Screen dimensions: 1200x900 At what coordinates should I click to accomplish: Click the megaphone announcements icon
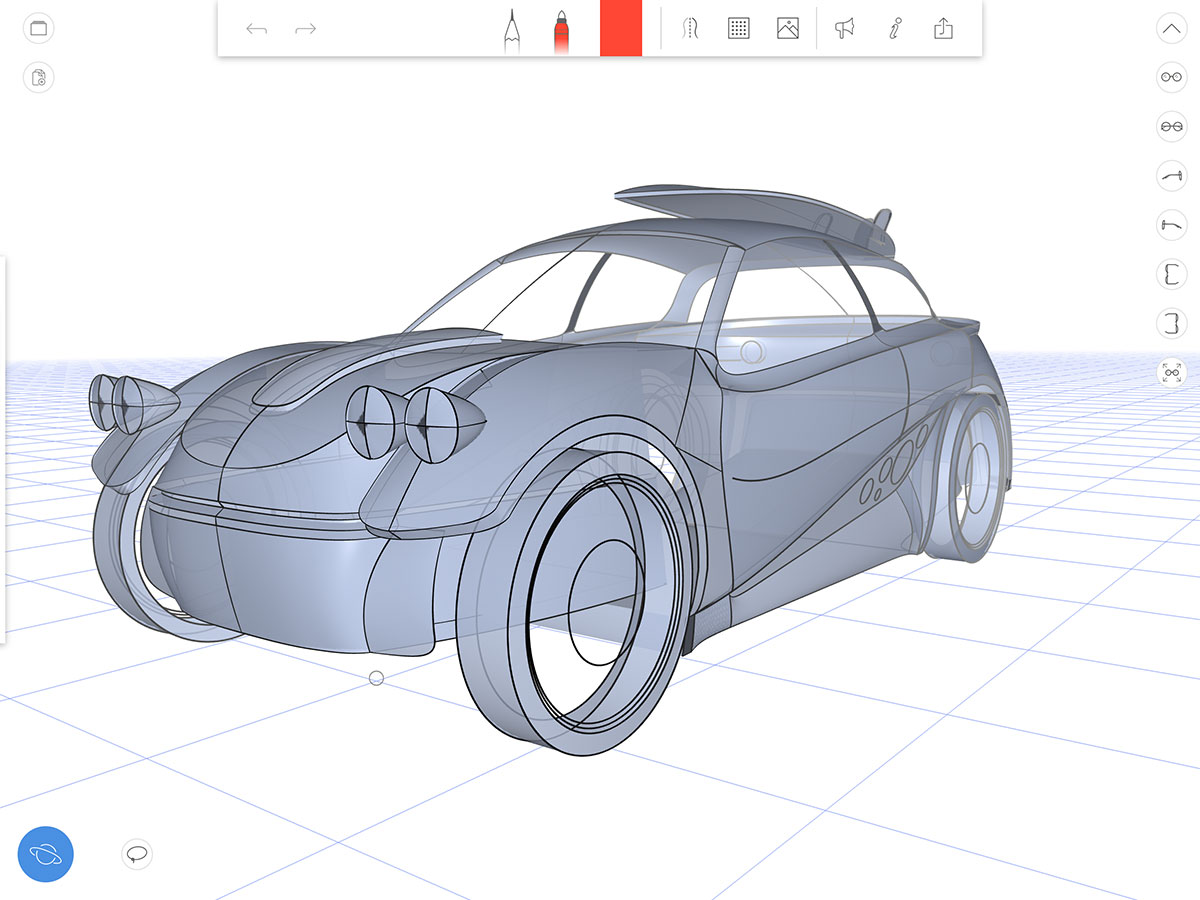(x=846, y=29)
